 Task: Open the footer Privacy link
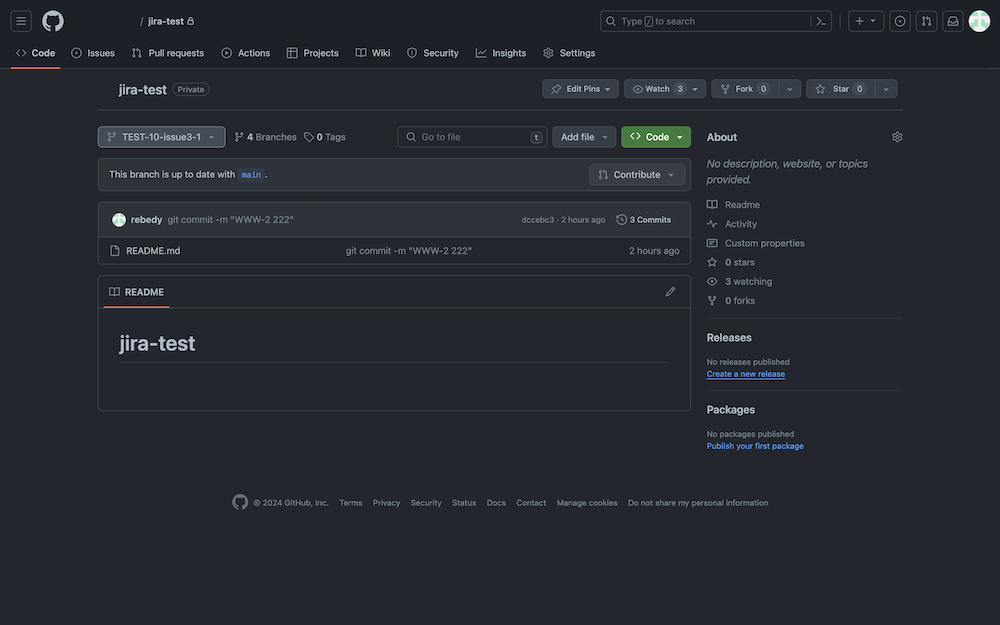tap(386, 503)
